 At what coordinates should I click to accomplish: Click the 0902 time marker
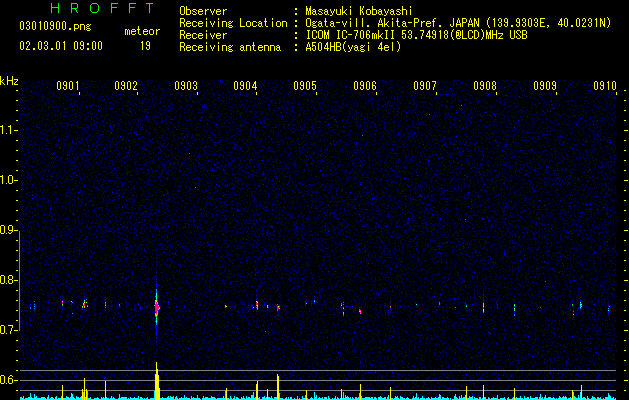(126, 86)
